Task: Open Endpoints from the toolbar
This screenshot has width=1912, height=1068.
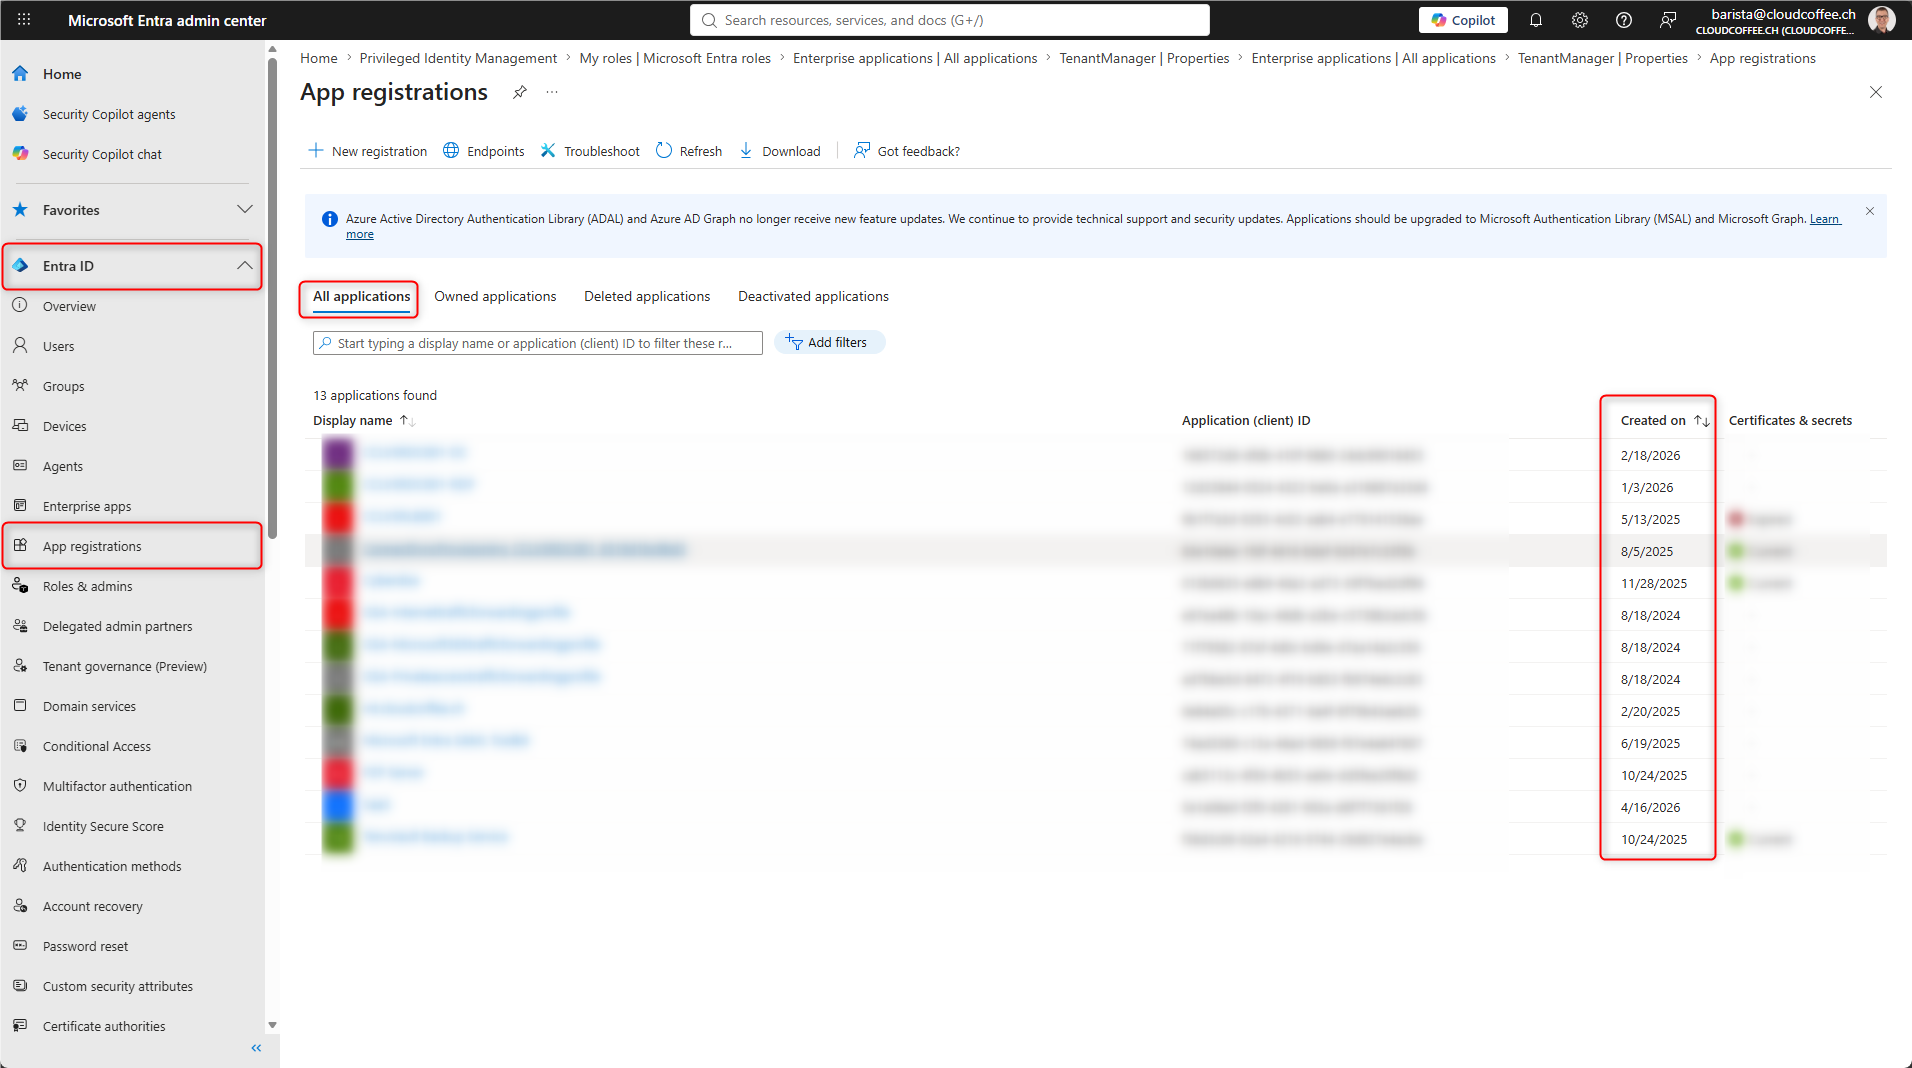Action: click(x=484, y=151)
